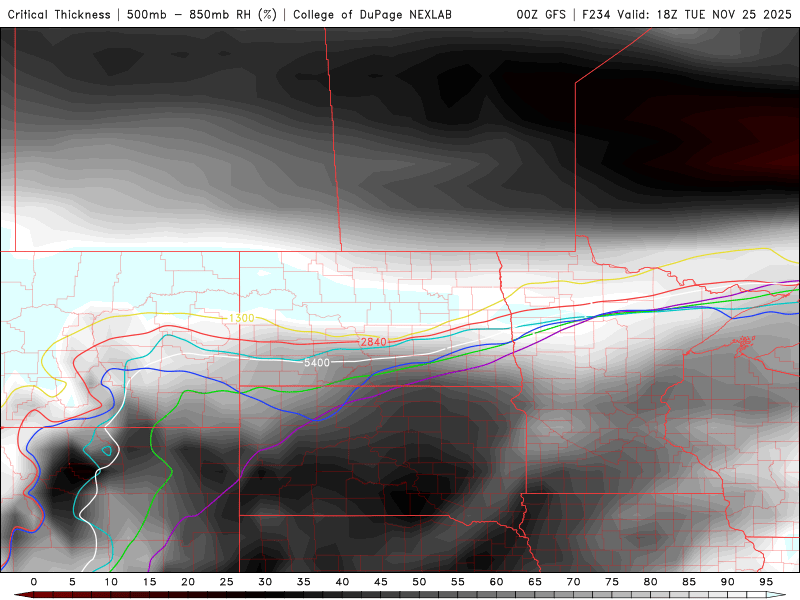Select the '75' tick on the color scale
Screen dimensions: 800x600
[x=612, y=582]
